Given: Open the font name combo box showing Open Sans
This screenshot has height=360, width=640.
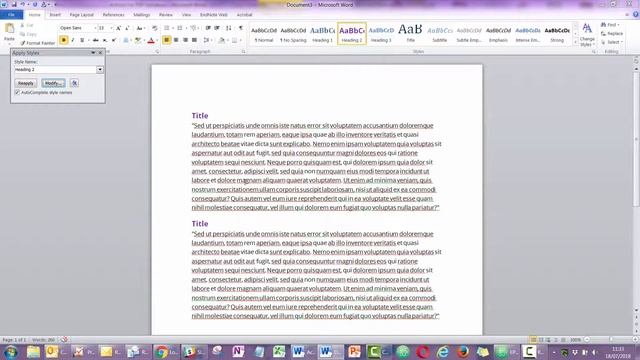Looking at the screenshot, I should pyautogui.click(x=78, y=28).
